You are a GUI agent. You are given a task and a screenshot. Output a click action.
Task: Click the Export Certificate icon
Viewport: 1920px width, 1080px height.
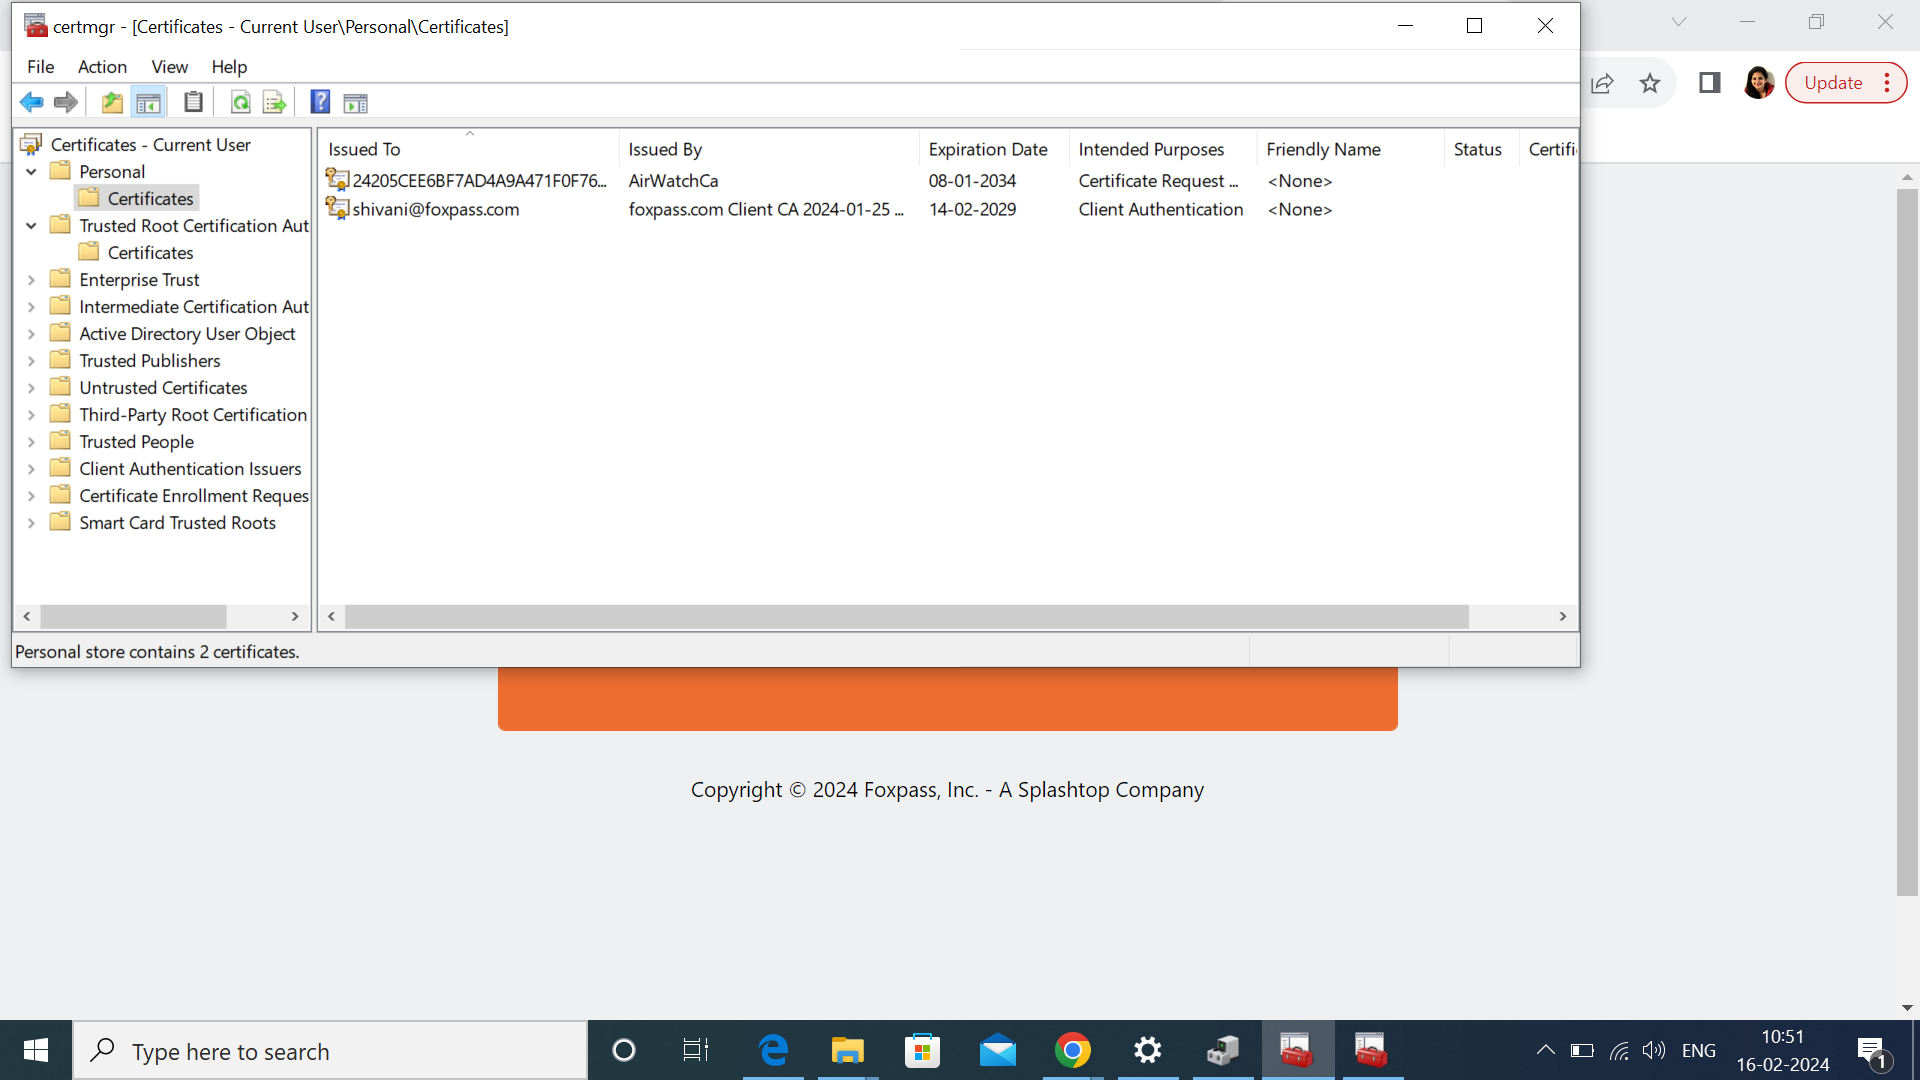coord(274,103)
